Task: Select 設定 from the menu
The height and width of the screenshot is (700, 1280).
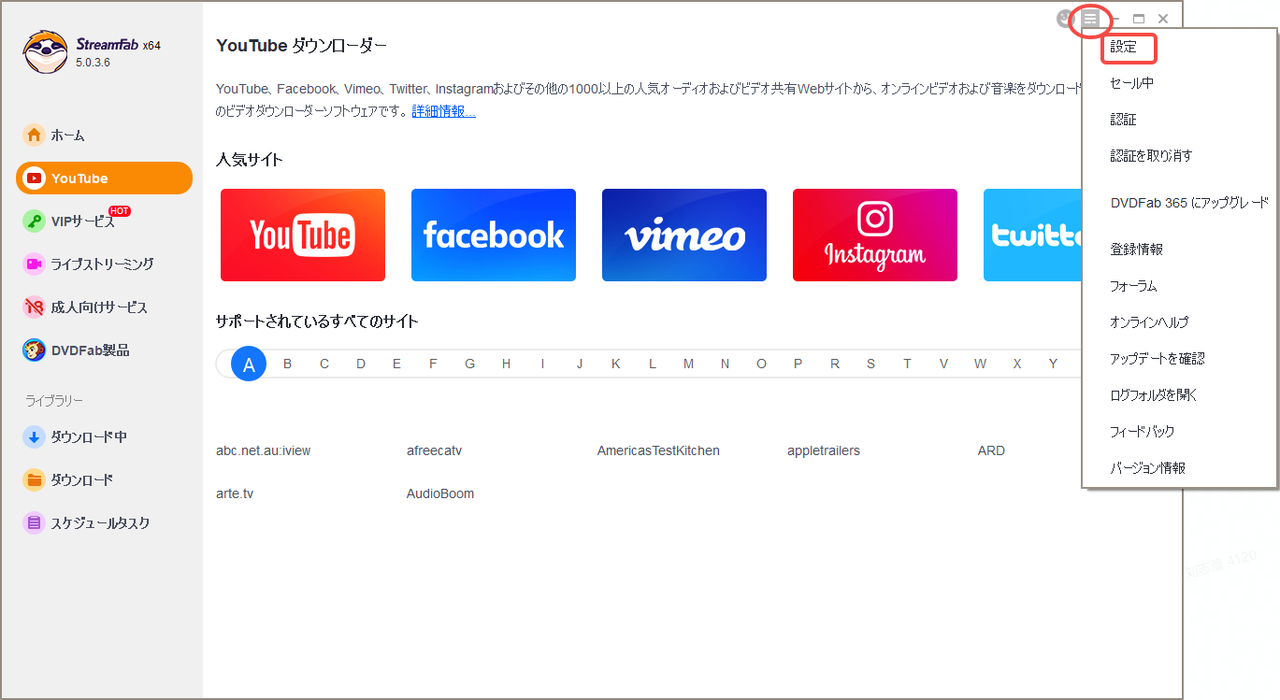Action: 1124,47
